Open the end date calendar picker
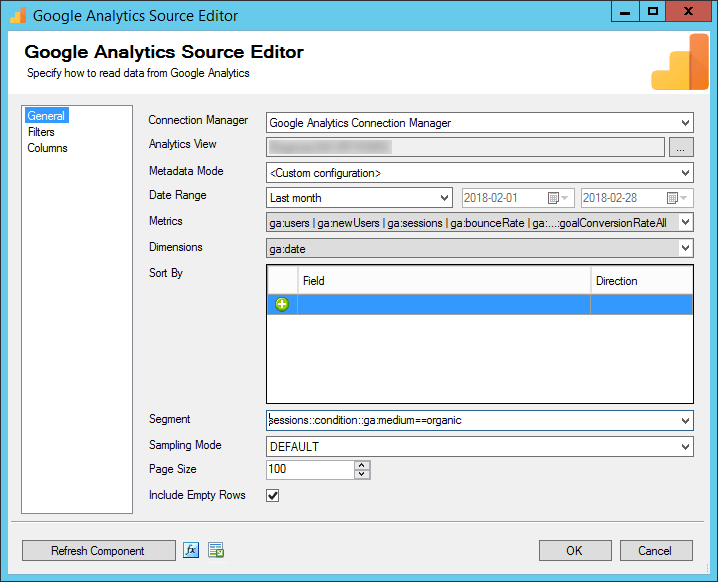 click(x=677, y=198)
